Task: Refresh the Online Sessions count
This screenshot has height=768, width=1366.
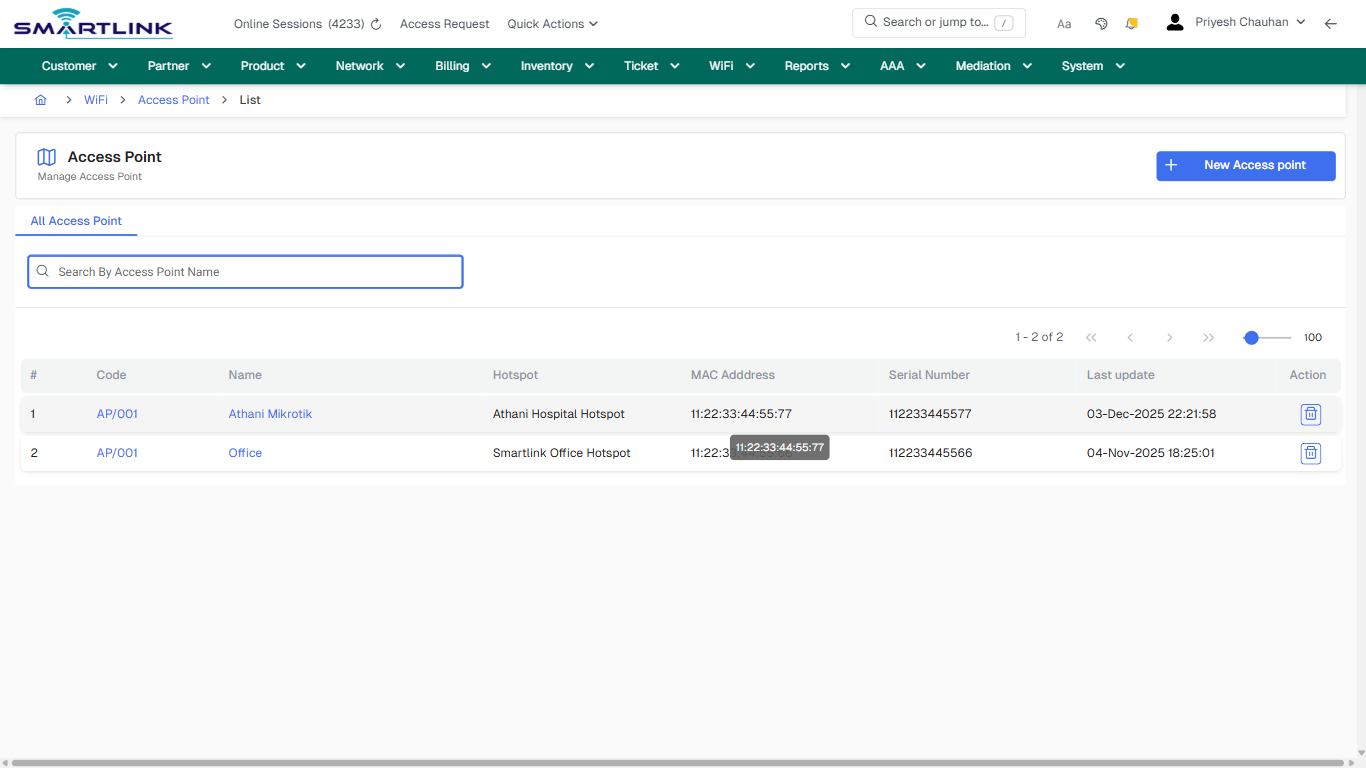Action: point(375,23)
